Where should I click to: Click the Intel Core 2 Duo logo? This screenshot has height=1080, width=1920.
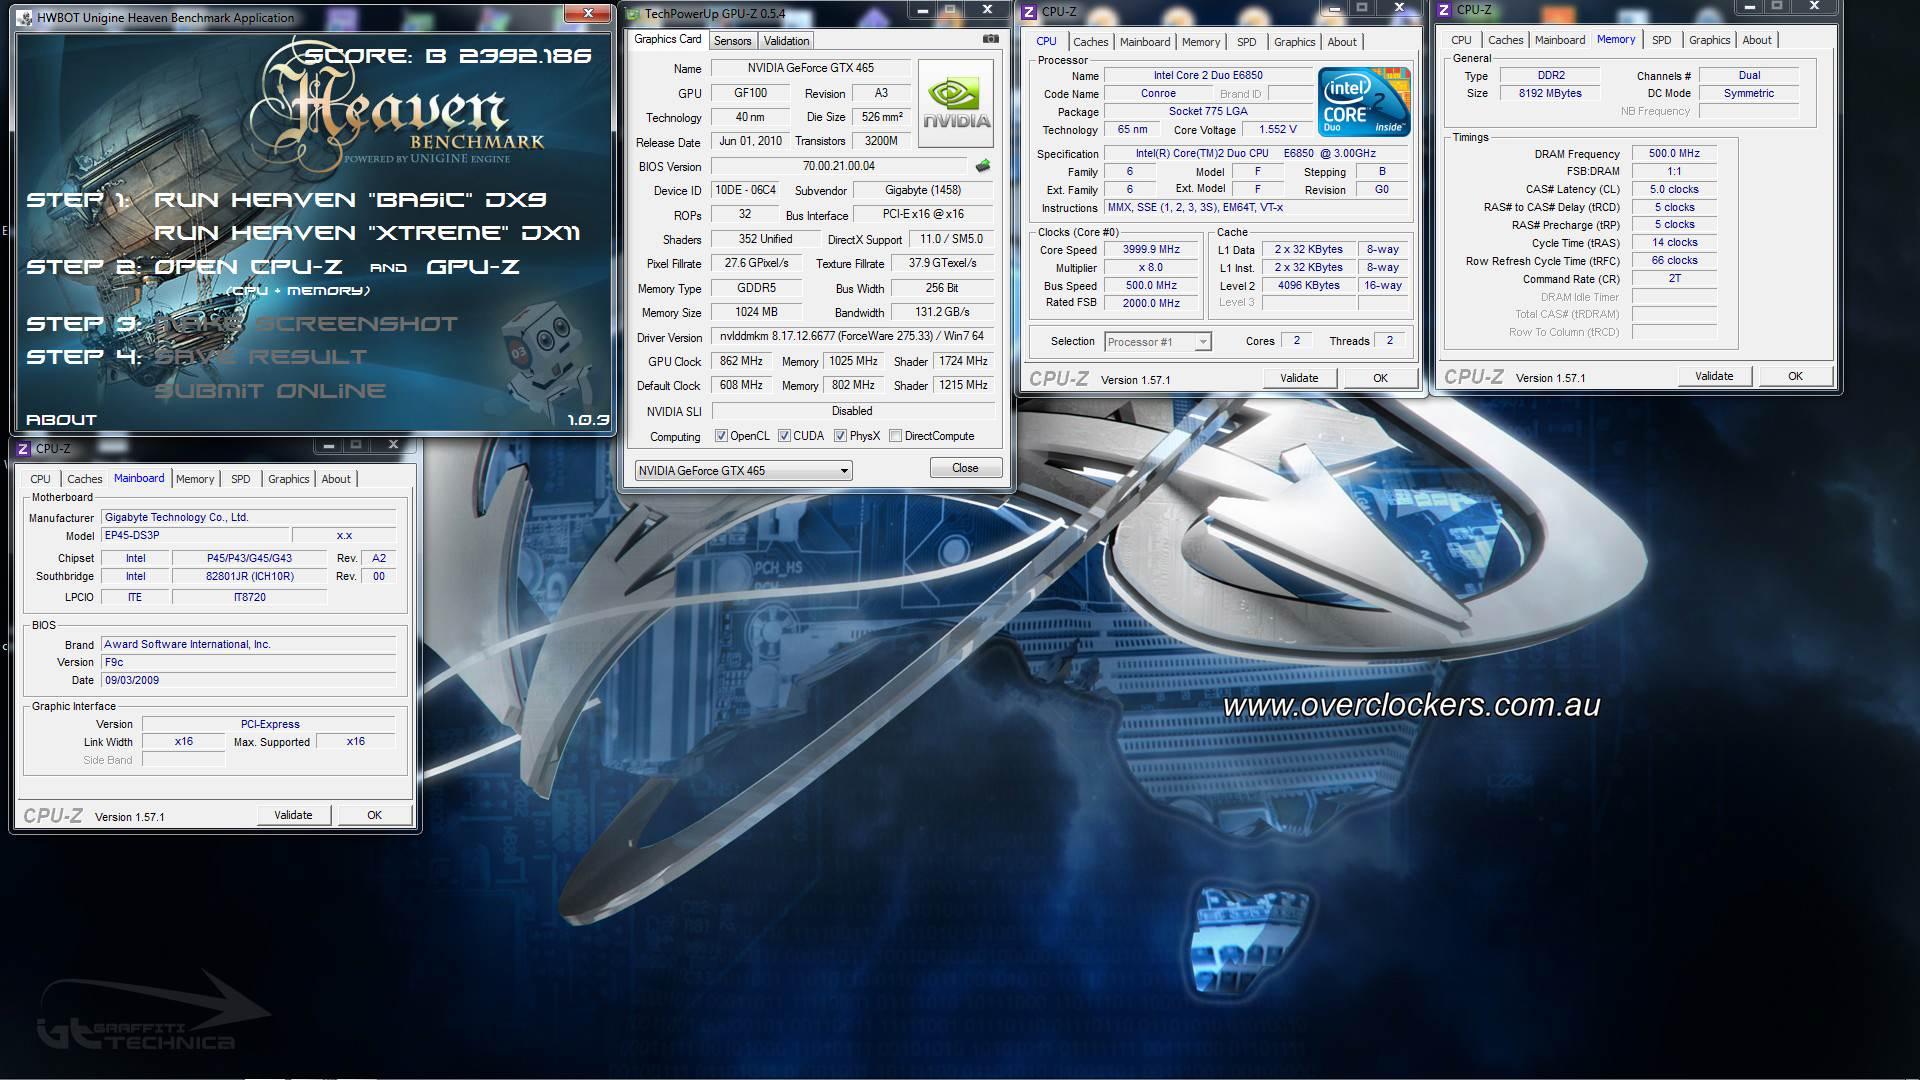1364,102
